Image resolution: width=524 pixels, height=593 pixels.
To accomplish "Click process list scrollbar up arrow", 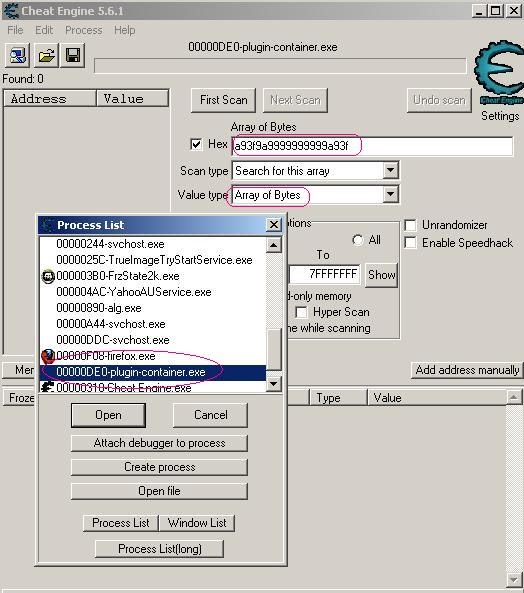I will 274,245.
